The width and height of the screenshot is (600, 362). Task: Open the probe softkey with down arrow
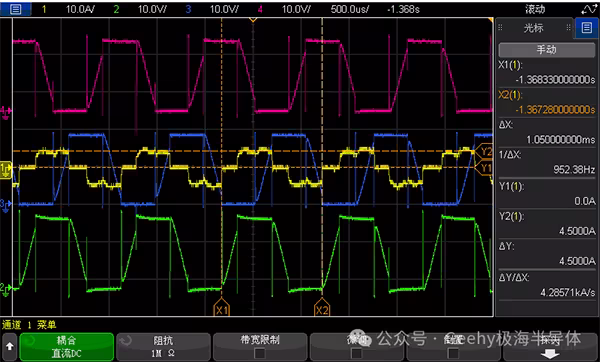[550, 347]
